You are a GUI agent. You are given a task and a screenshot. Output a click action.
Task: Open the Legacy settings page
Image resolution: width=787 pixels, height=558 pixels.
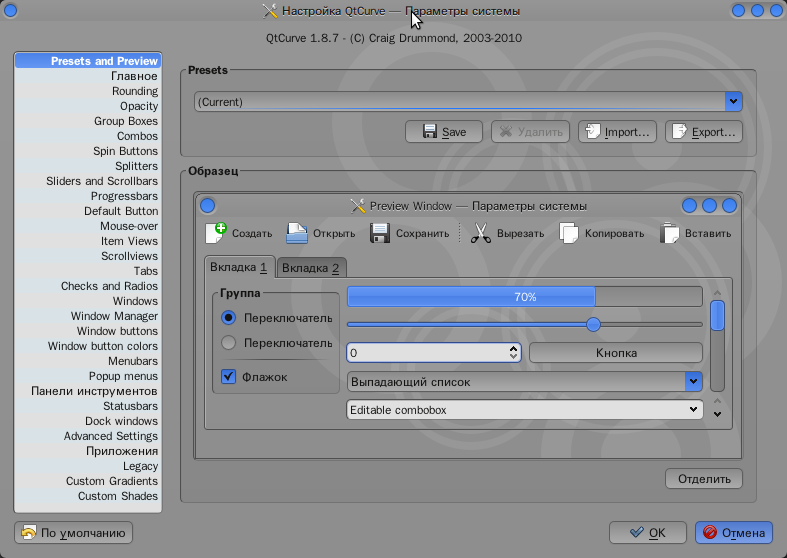click(x=88, y=466)
